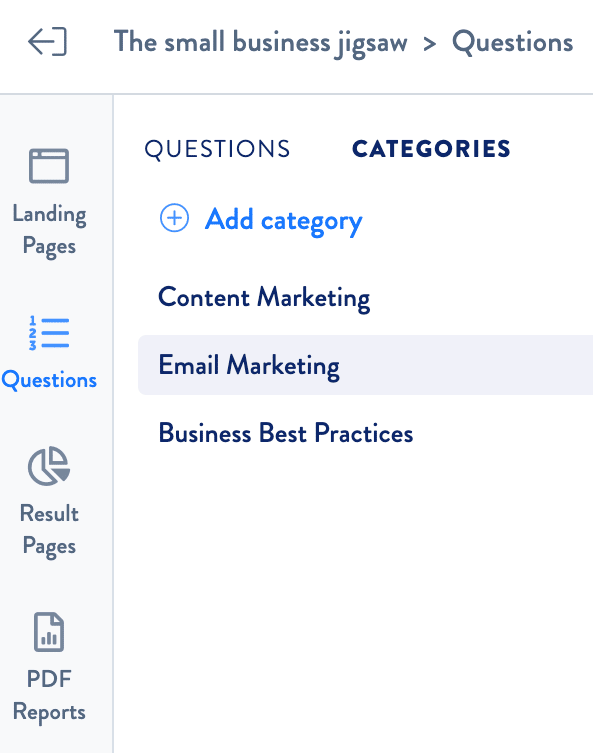Open the PDF Reports document chart icon
This screenshot has height=753, width=593.
point(49,632)
